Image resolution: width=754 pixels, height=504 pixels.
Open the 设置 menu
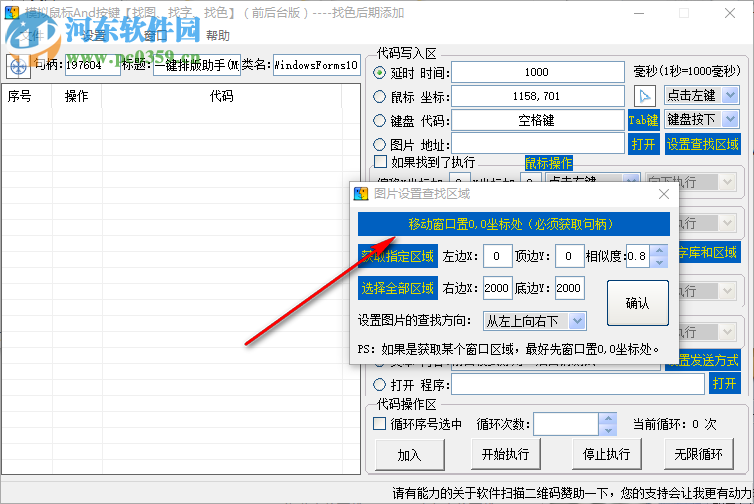pos(94,36)
